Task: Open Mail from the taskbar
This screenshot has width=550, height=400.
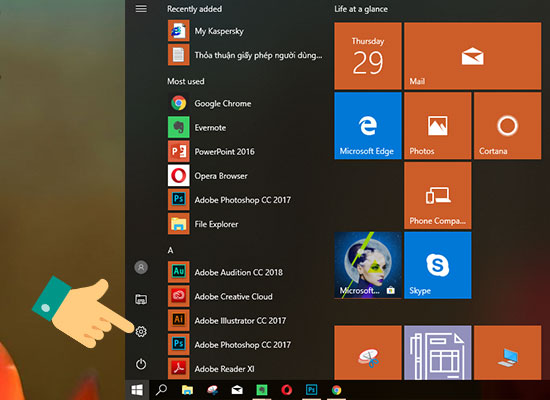Action: click(x=237, y=390)
